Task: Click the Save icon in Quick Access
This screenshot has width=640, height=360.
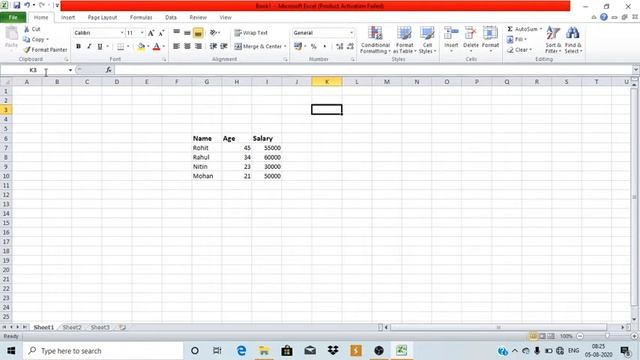Action: [17, 5]
